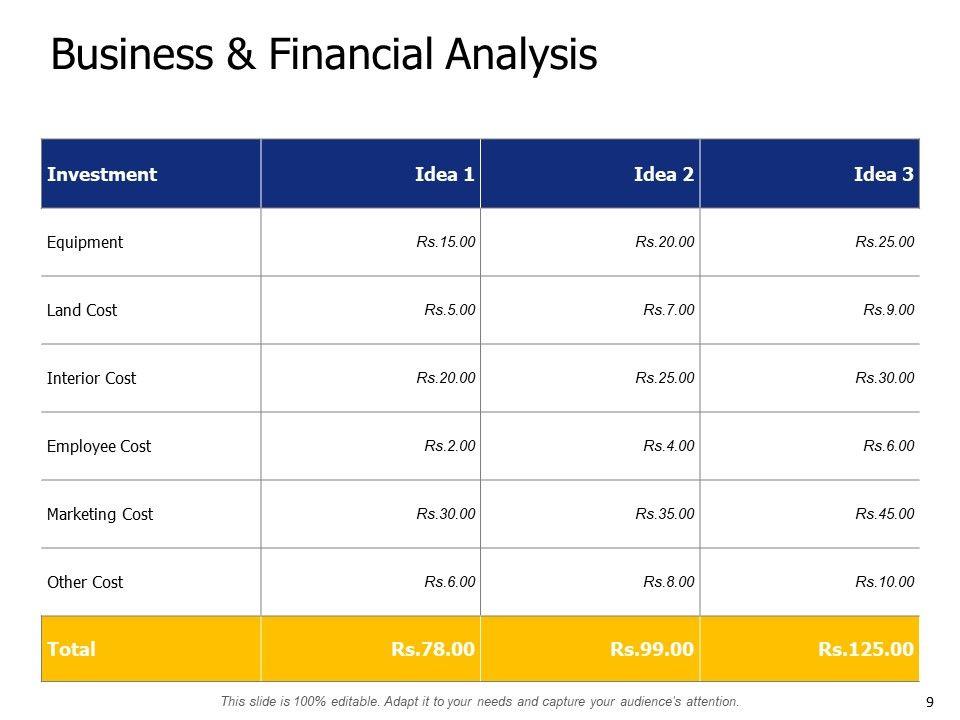Image resolution: width=960 pixels, height=720 pixels.
Task: Click the yellow Total row label
Action: 72,649
